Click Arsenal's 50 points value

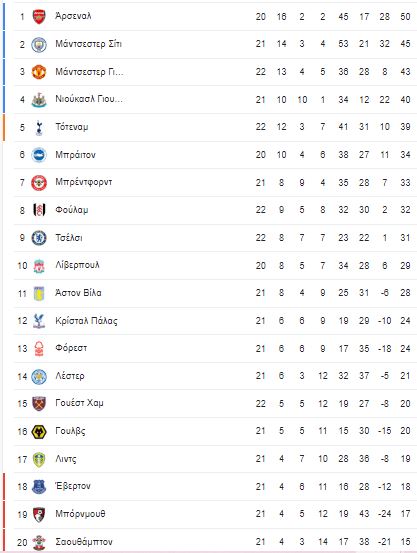pyautogui.click(x=405, y=17)
